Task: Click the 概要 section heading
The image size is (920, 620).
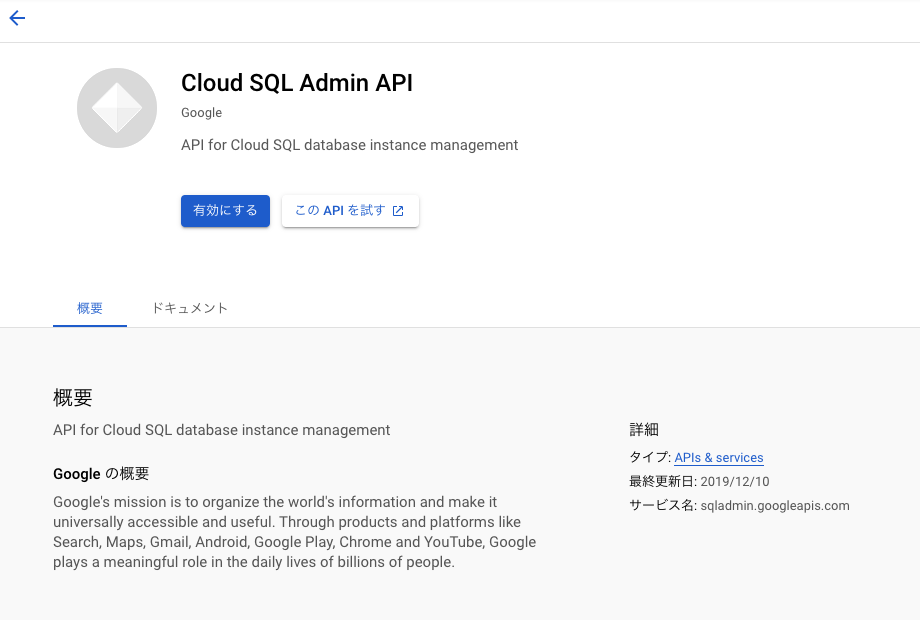Action: click(x=73, y=397)
